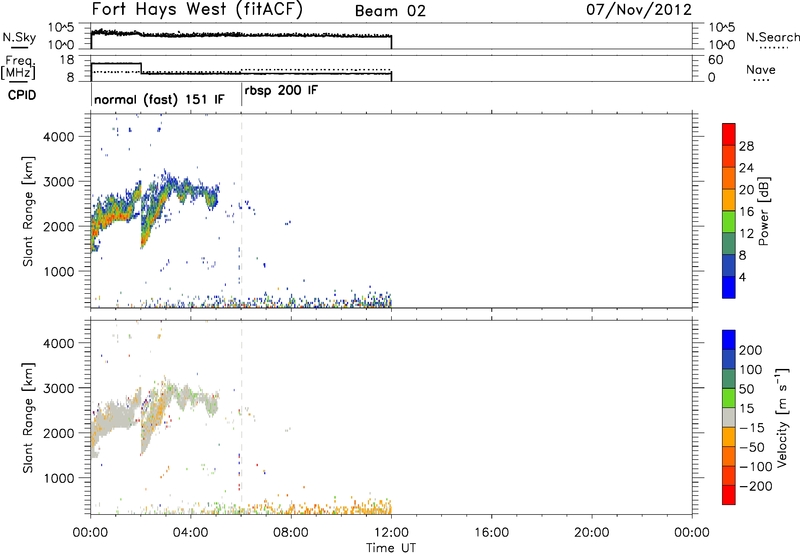Click the CPID boundary tick before 'rbsp'

pyautogui.click(x=241, y=95)
